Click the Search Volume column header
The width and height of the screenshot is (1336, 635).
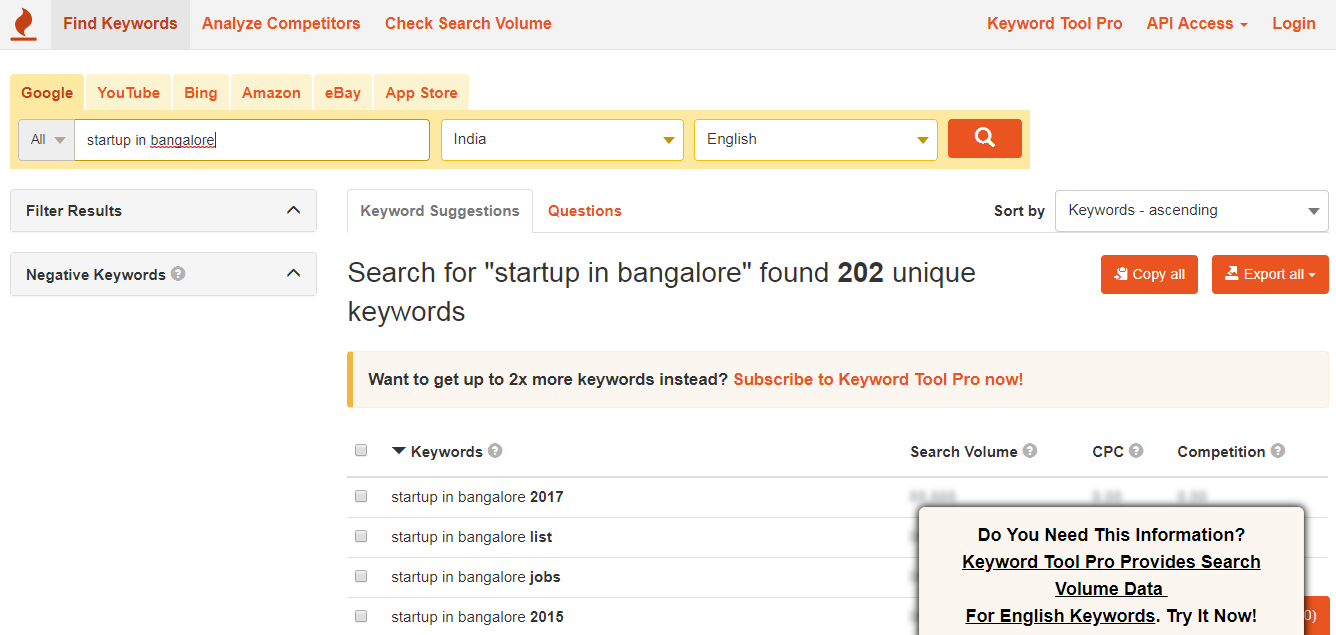point(964,452)
